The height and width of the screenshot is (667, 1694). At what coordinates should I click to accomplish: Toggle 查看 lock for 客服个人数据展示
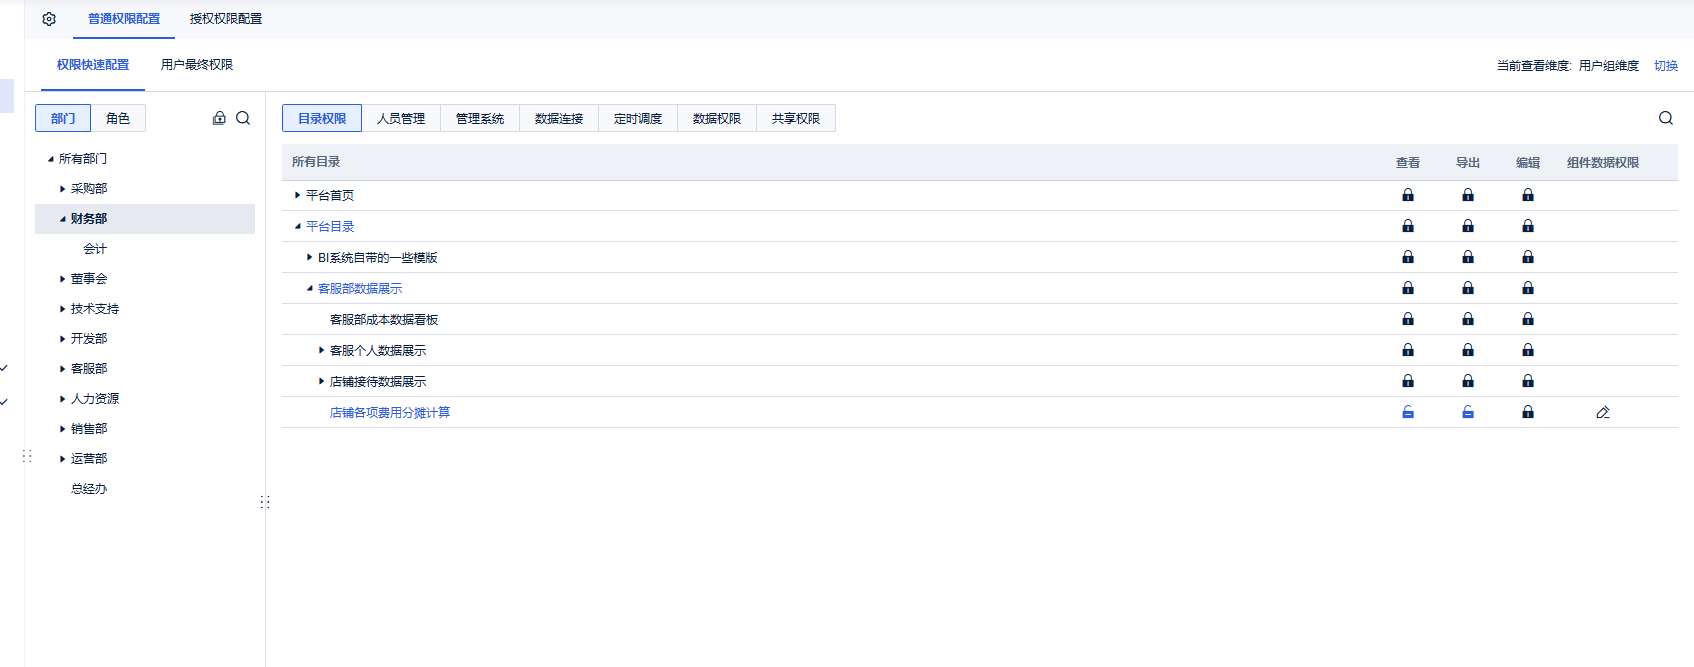1408,350
